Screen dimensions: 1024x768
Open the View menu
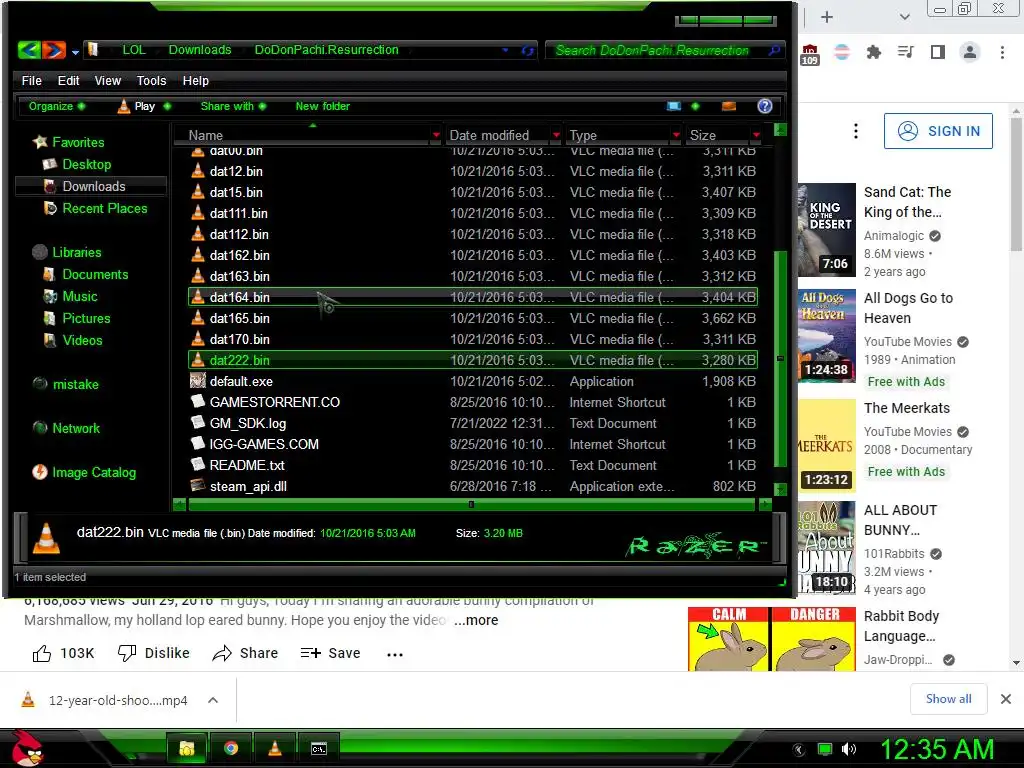[x=108, y=80]
